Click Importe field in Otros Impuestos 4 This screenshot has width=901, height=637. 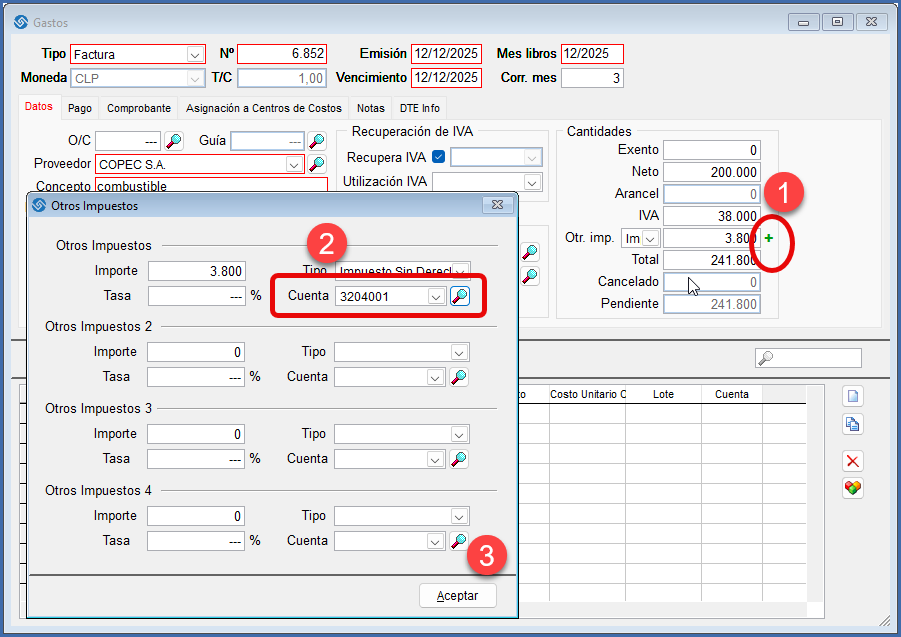(196, 516)
